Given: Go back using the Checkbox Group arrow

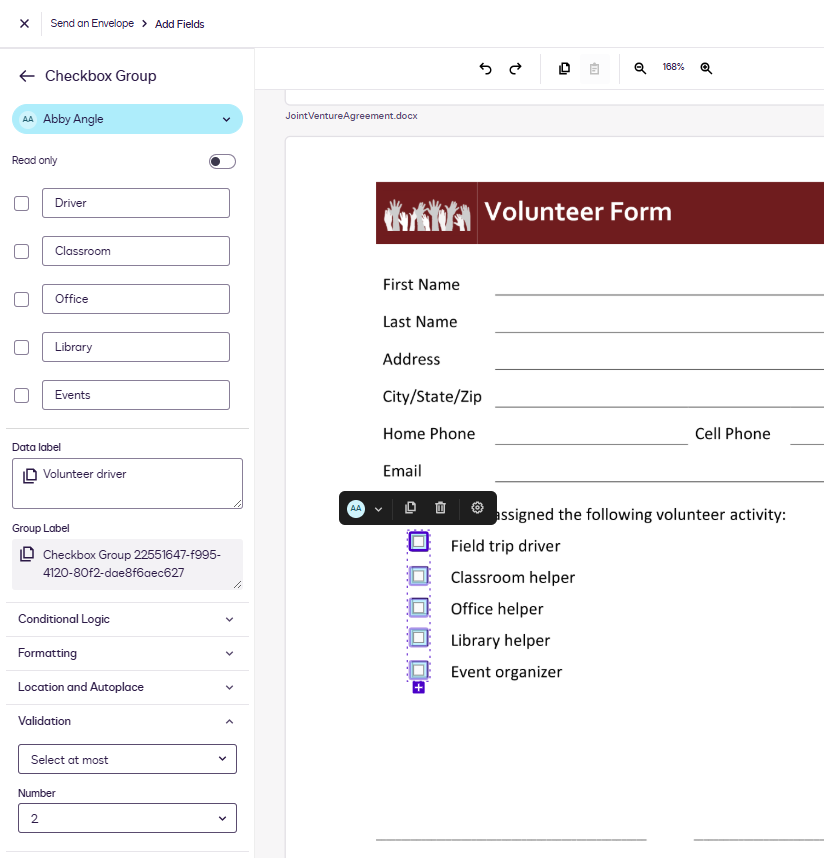Looking at the screenshot, I should pyautogui.click(x=27, y=76).
